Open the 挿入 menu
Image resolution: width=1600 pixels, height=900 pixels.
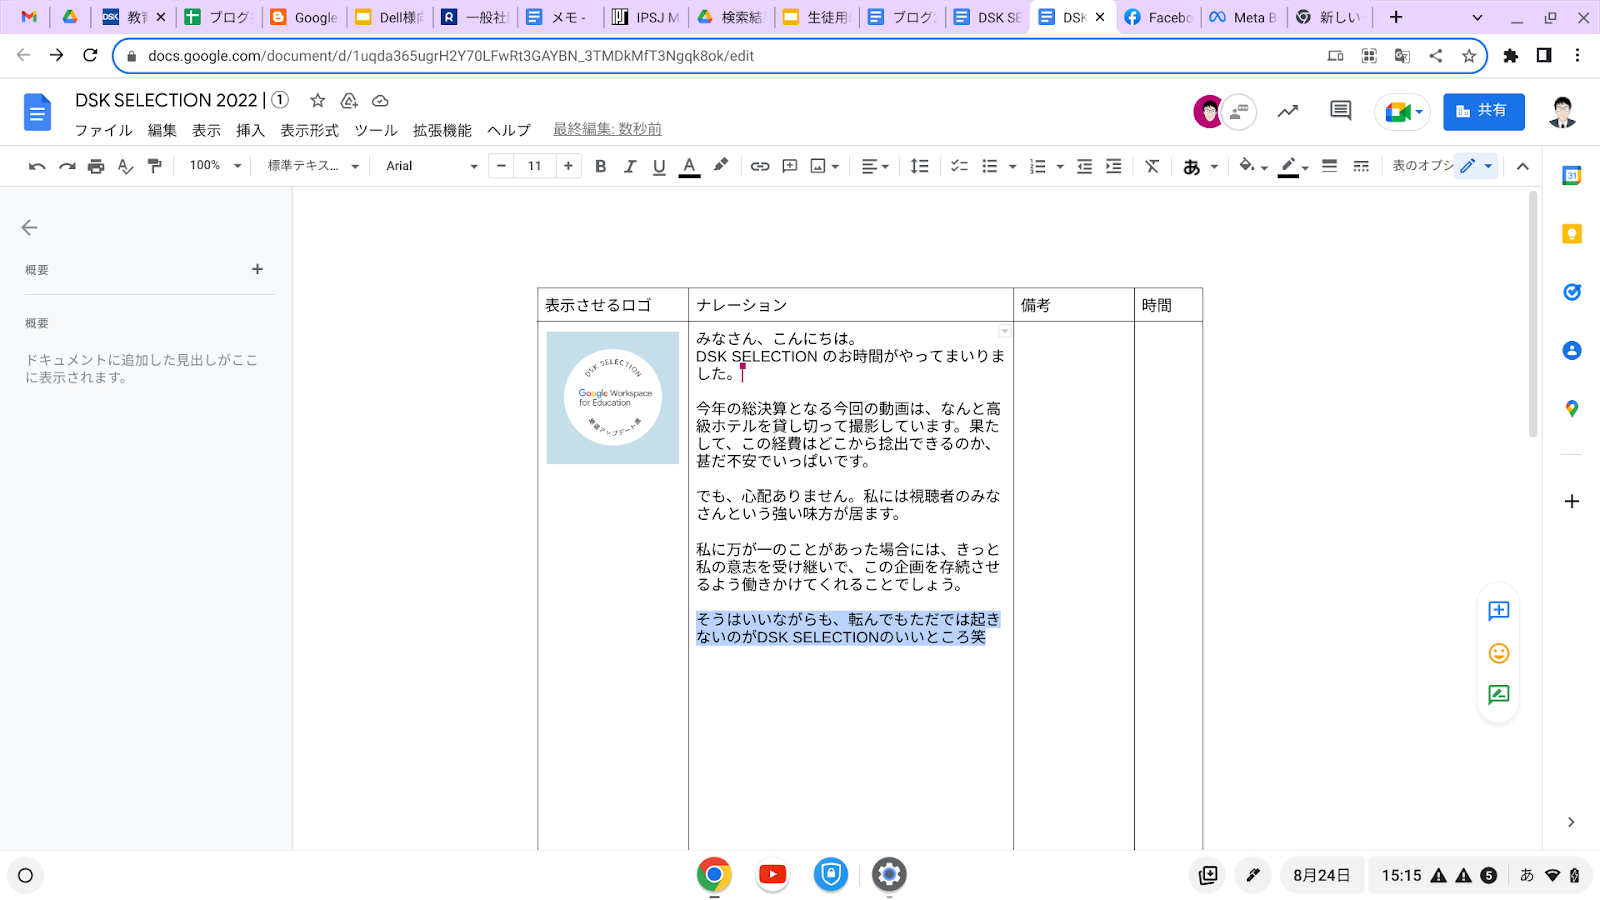click(x=250, y=130)
